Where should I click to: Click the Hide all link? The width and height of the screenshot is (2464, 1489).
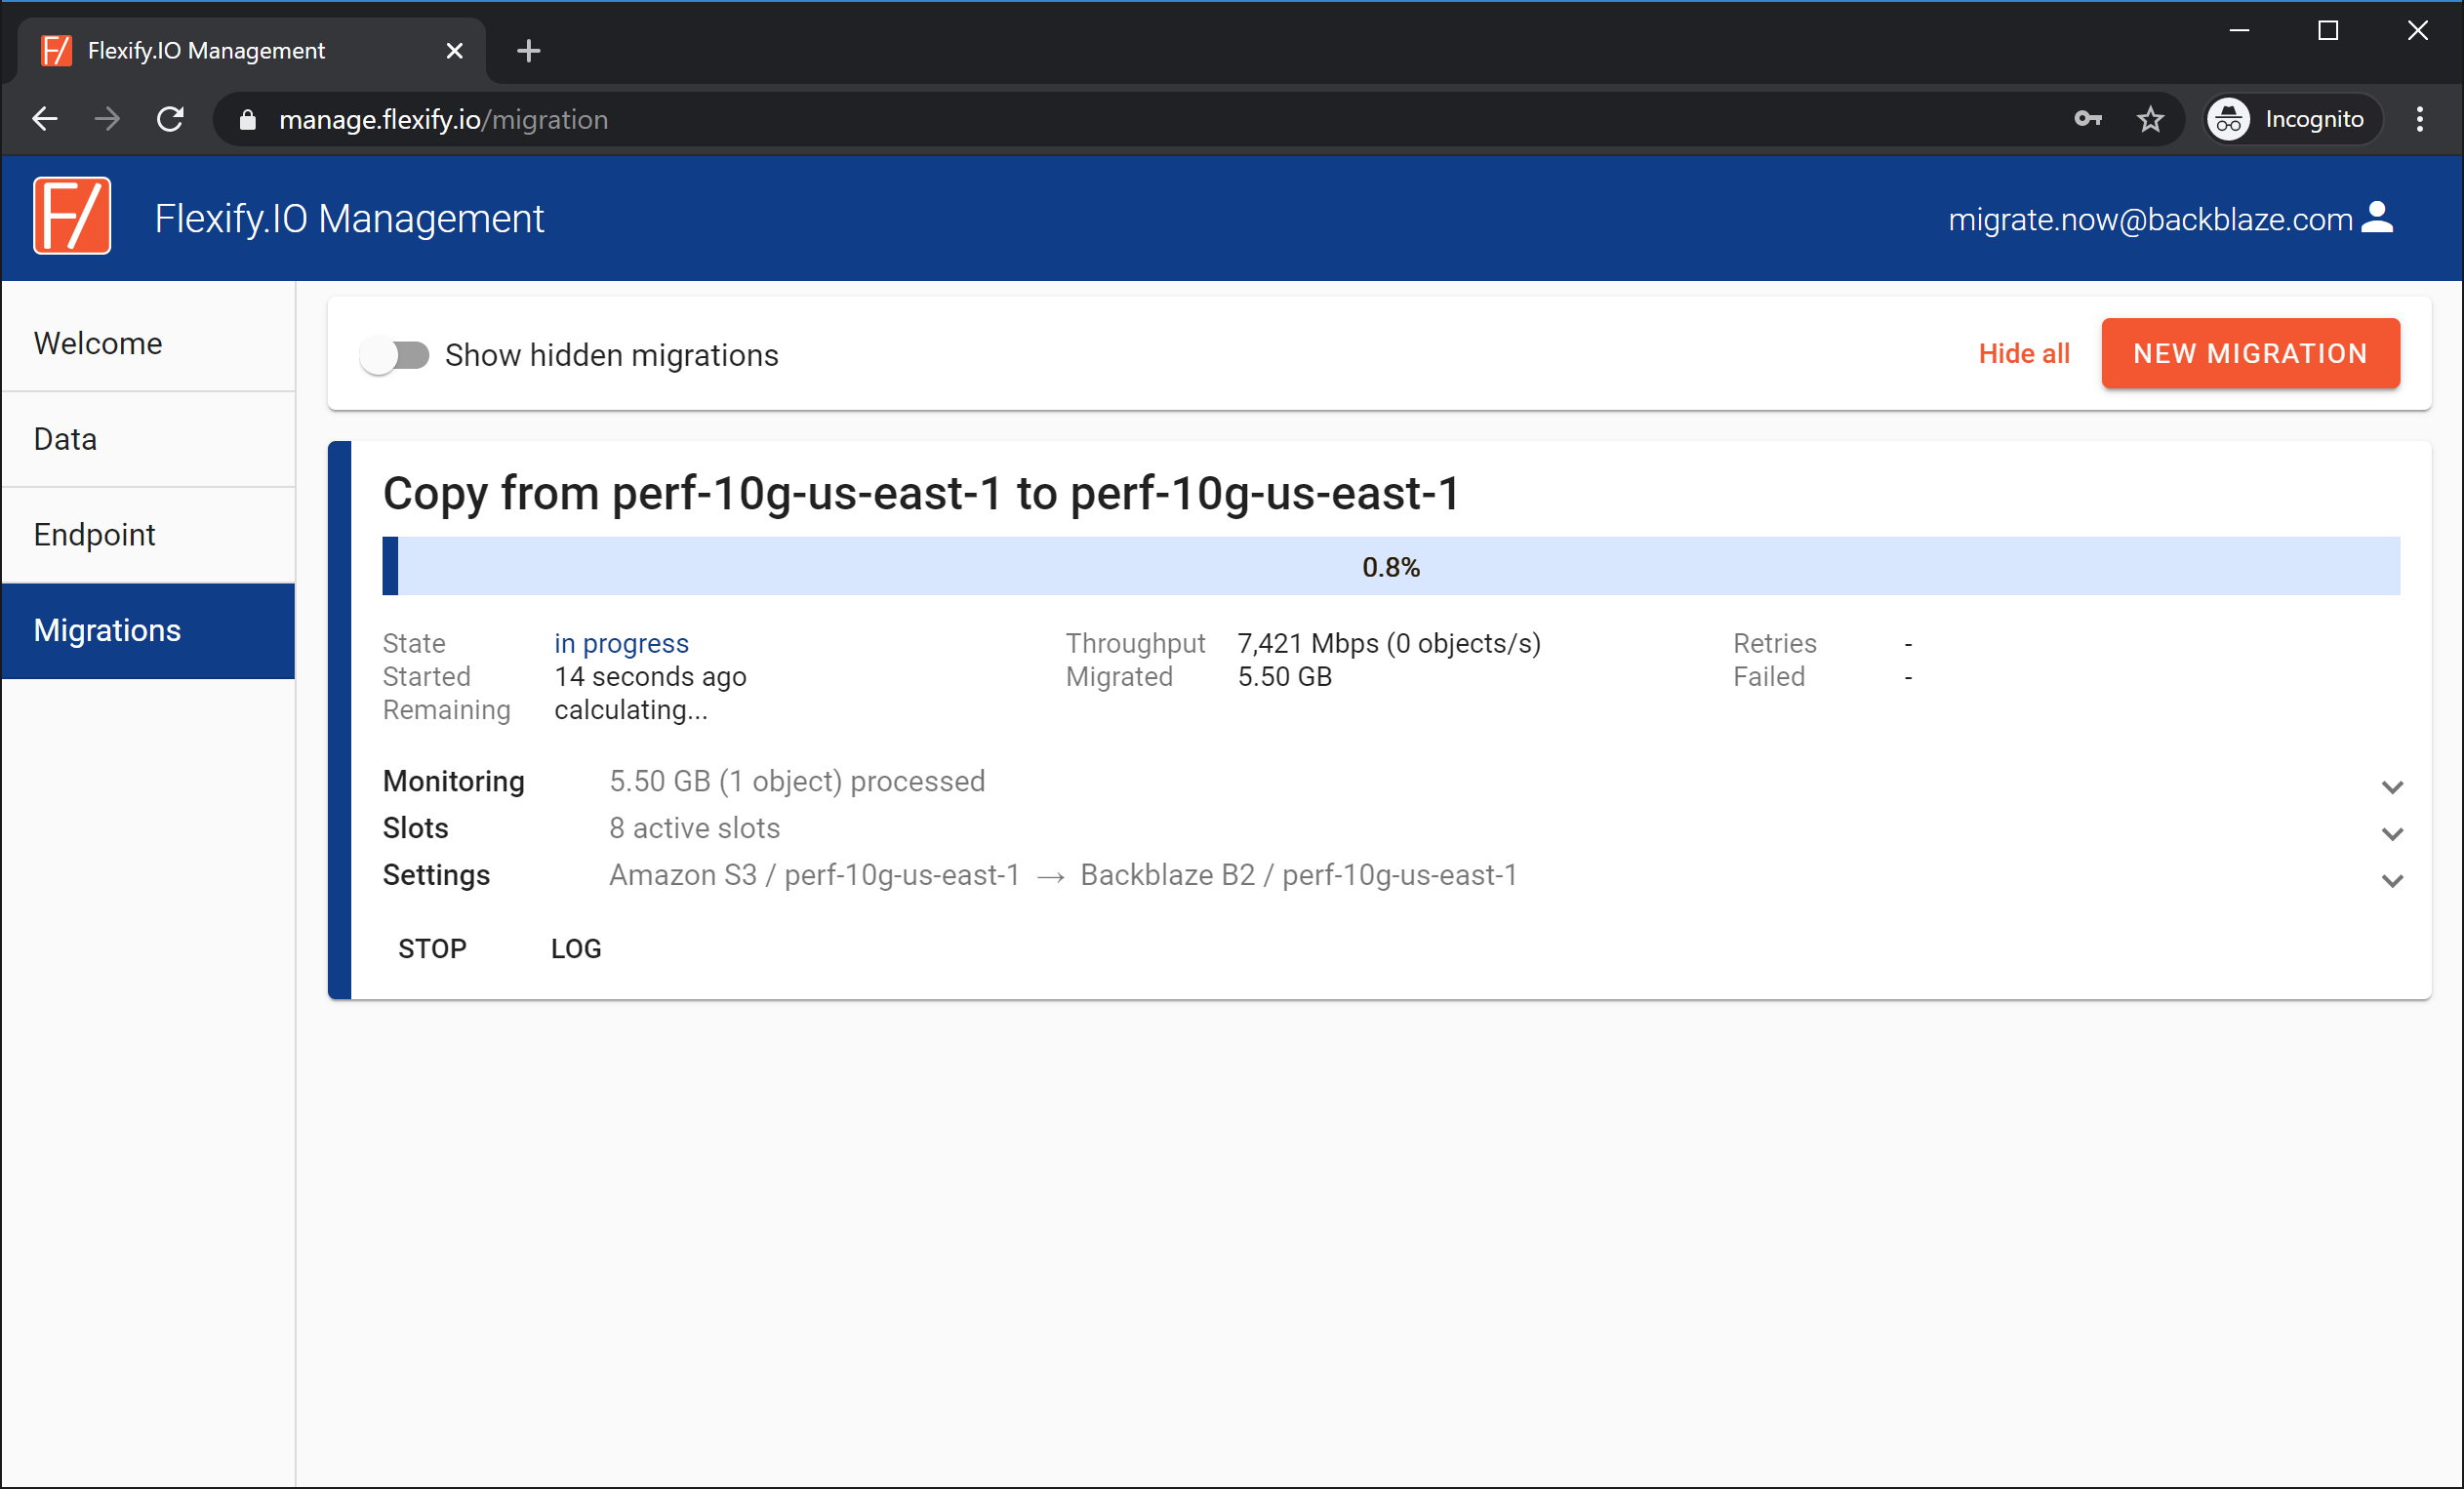point(2024,353)
